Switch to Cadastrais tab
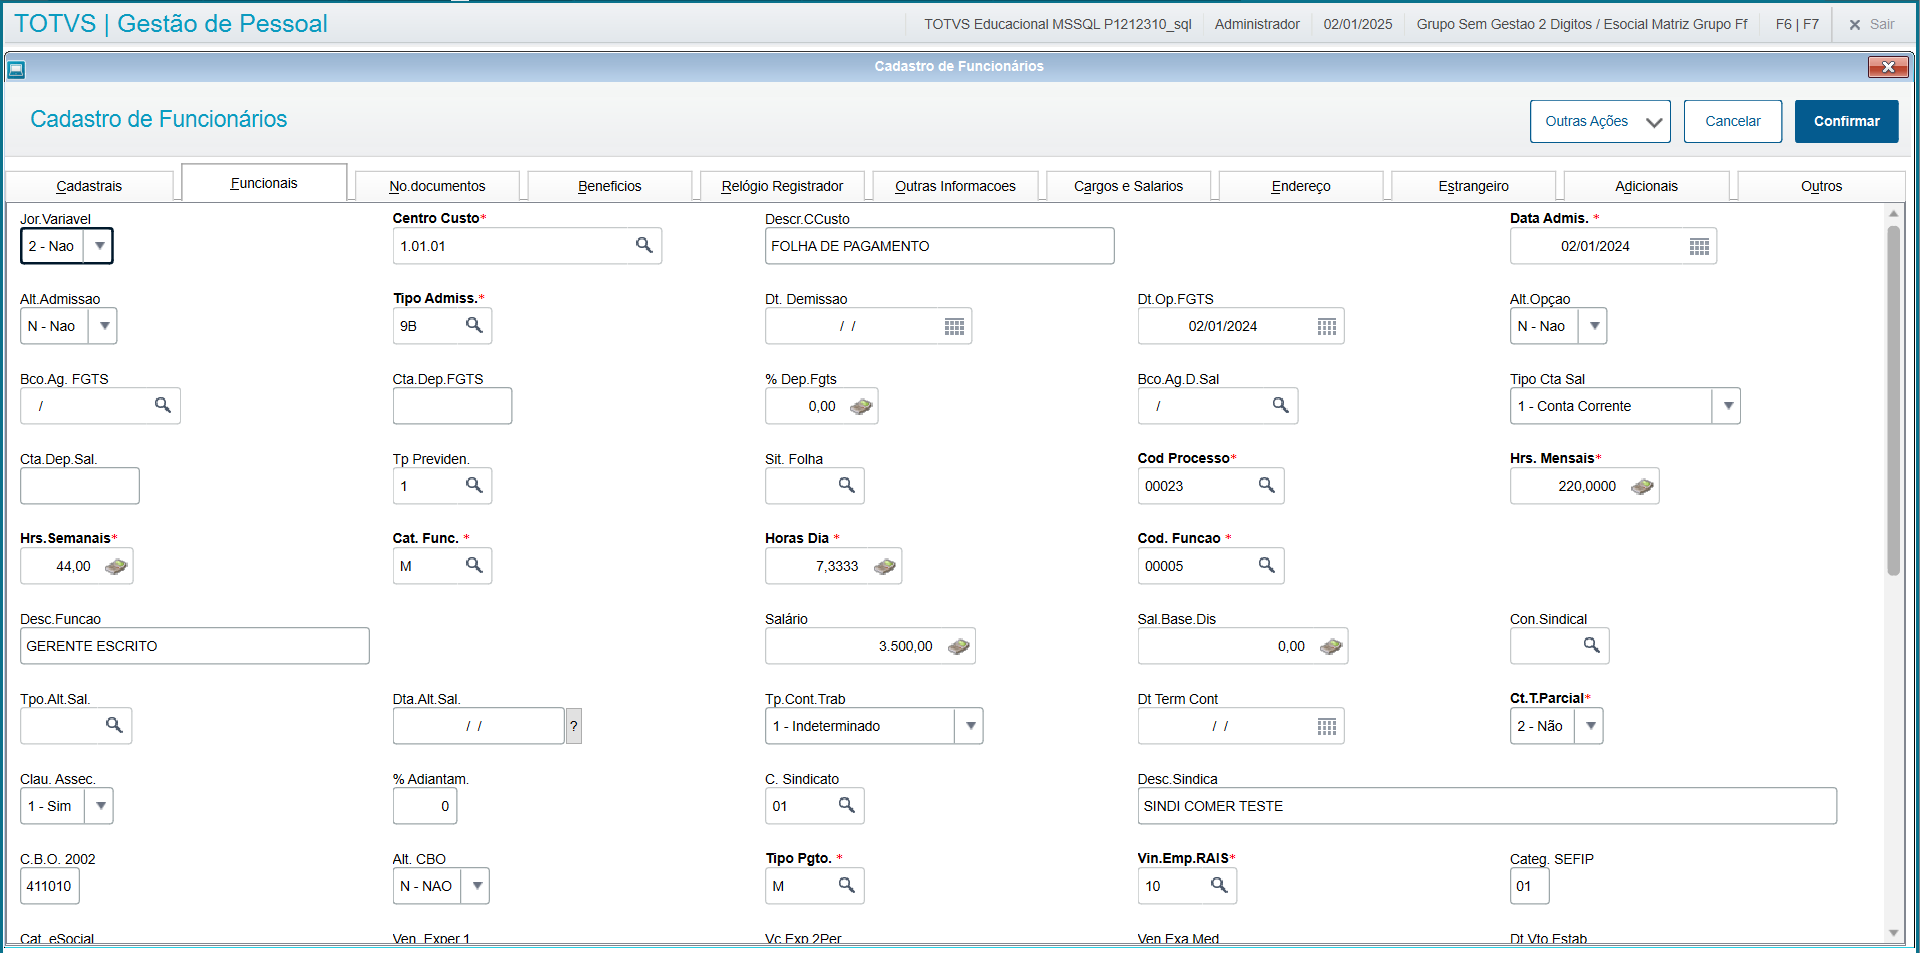This screenshot has width=1920, height=953. [89, 186]
